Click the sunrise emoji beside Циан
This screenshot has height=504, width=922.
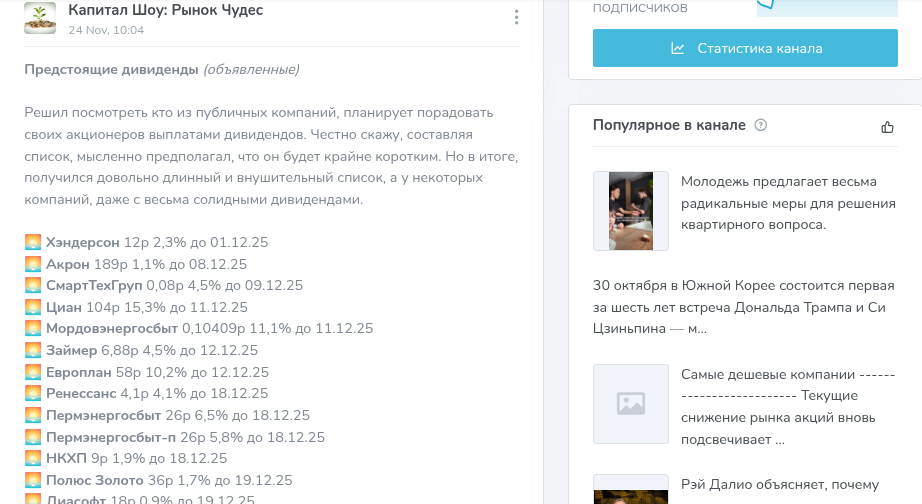(x=33, y=307)
